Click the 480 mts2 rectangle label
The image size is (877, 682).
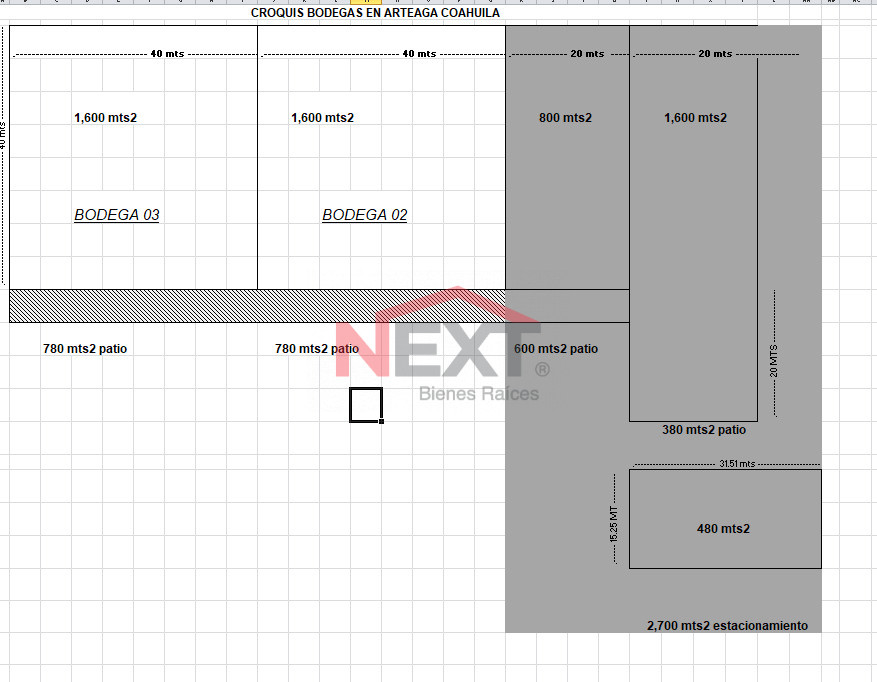[x=723, y=529]
